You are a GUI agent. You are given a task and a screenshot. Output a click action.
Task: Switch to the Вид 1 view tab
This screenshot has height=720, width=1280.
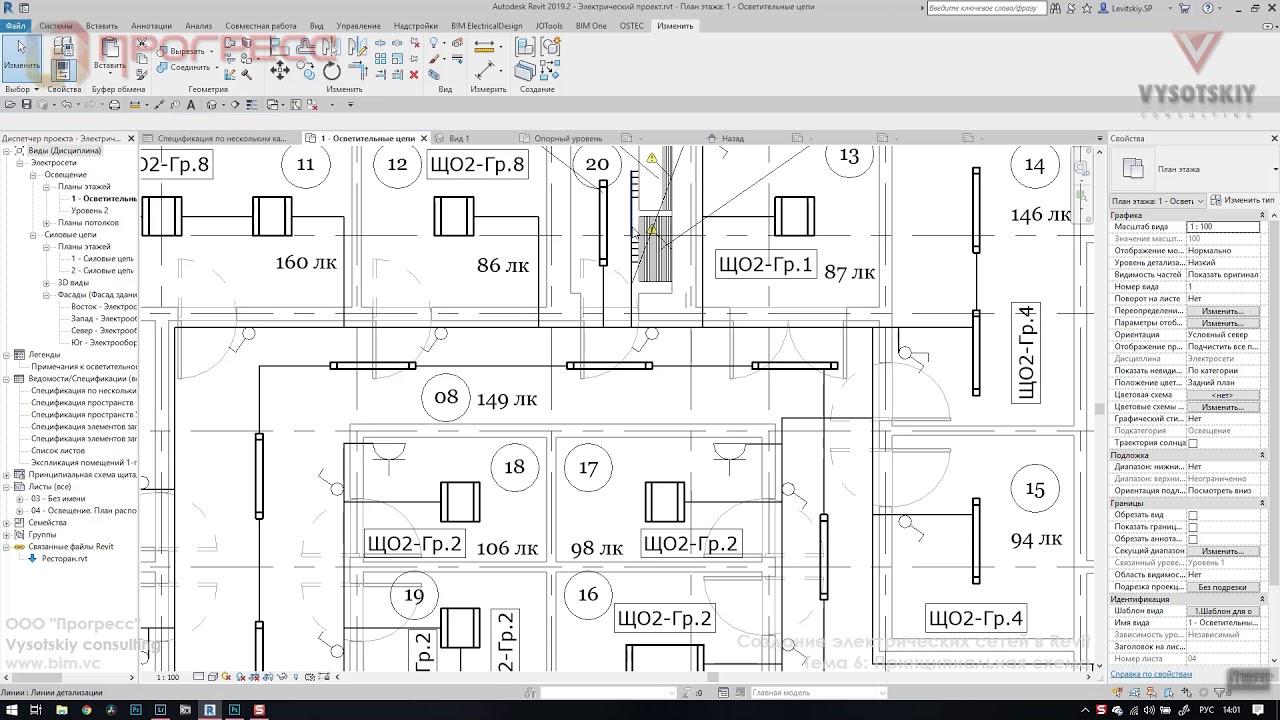[x=459, y=138]
